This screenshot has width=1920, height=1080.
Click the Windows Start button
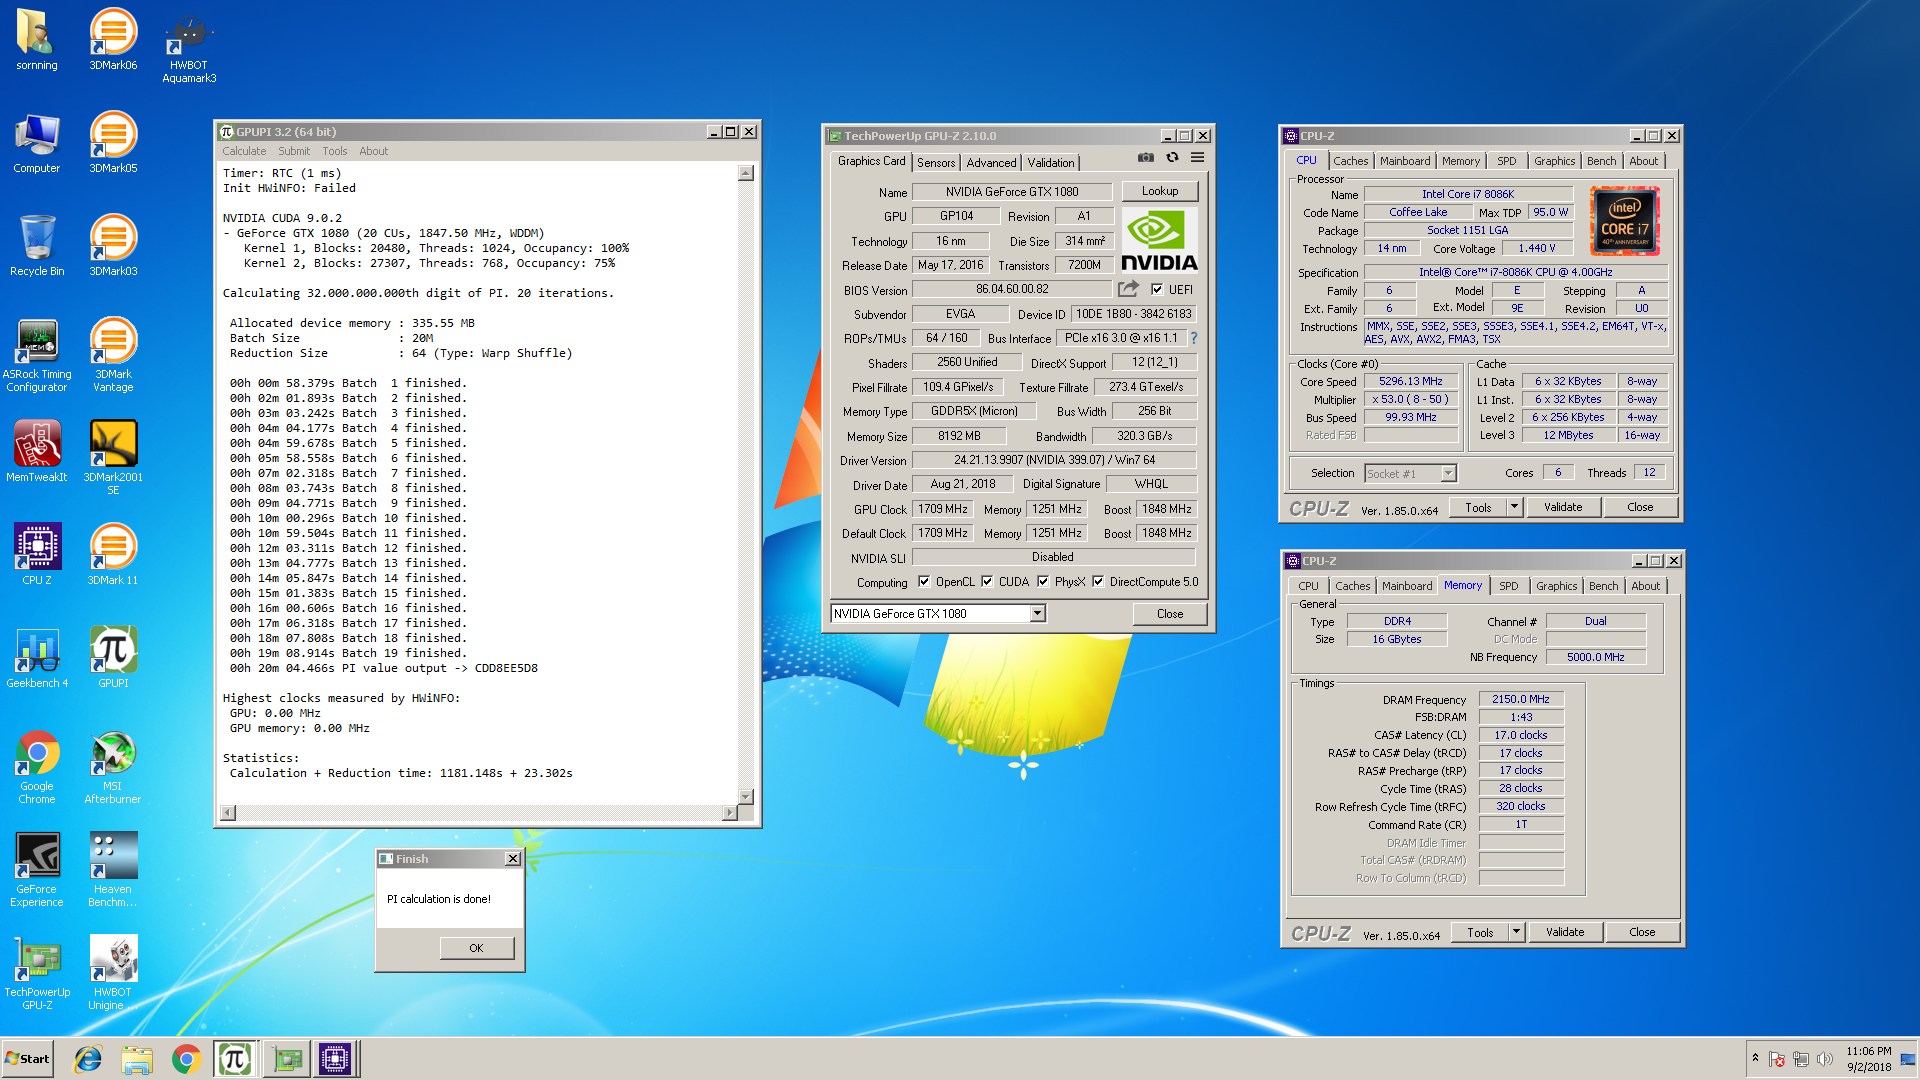28,1059
